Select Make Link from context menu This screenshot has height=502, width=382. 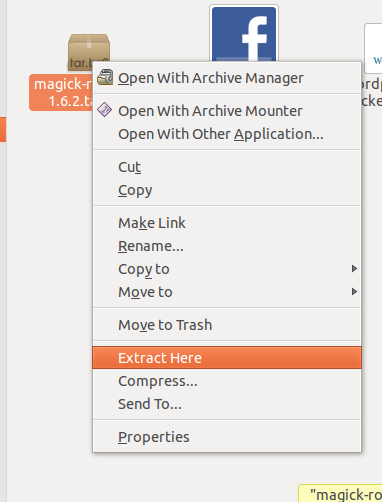227,223
